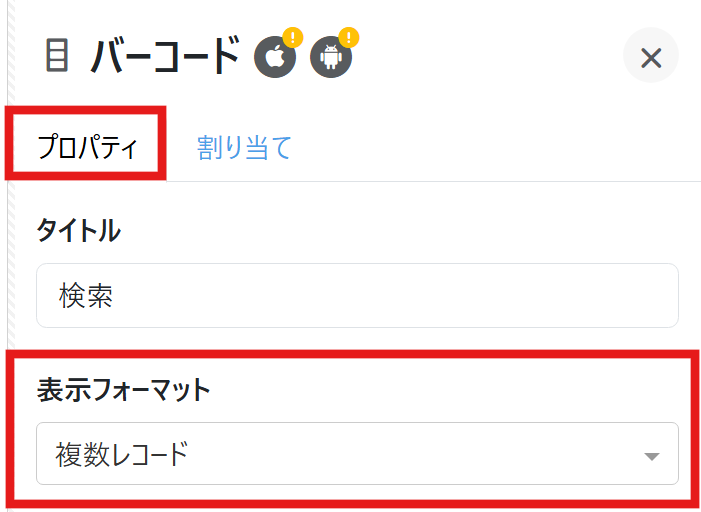Click the 複数レコード selected value text

[122, 455]
